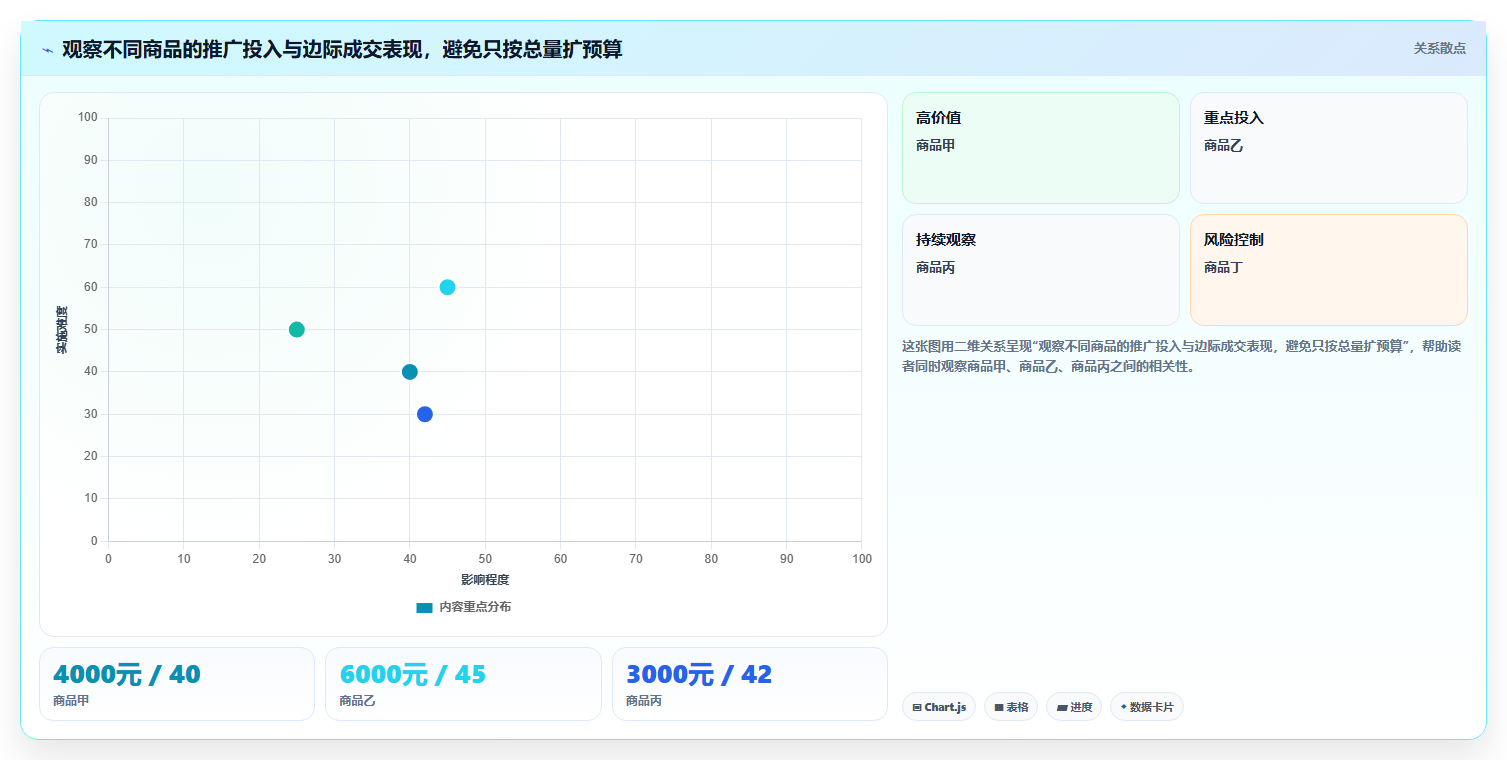Click the 4000元 / 40 stat card
Viewport: 1507px width, 760px height.
[x=177, y=684]
